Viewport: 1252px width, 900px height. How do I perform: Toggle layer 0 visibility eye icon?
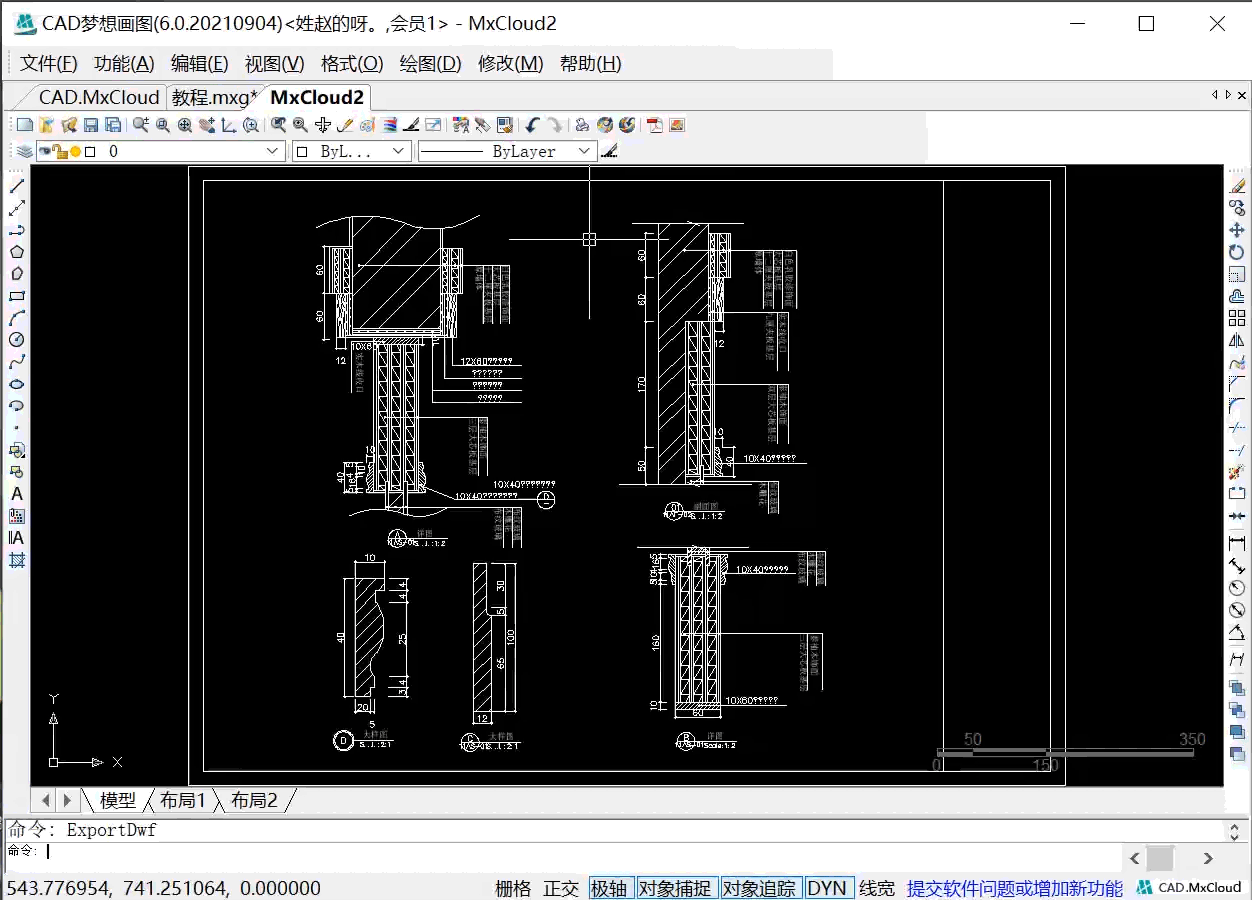tap(46, 151)
